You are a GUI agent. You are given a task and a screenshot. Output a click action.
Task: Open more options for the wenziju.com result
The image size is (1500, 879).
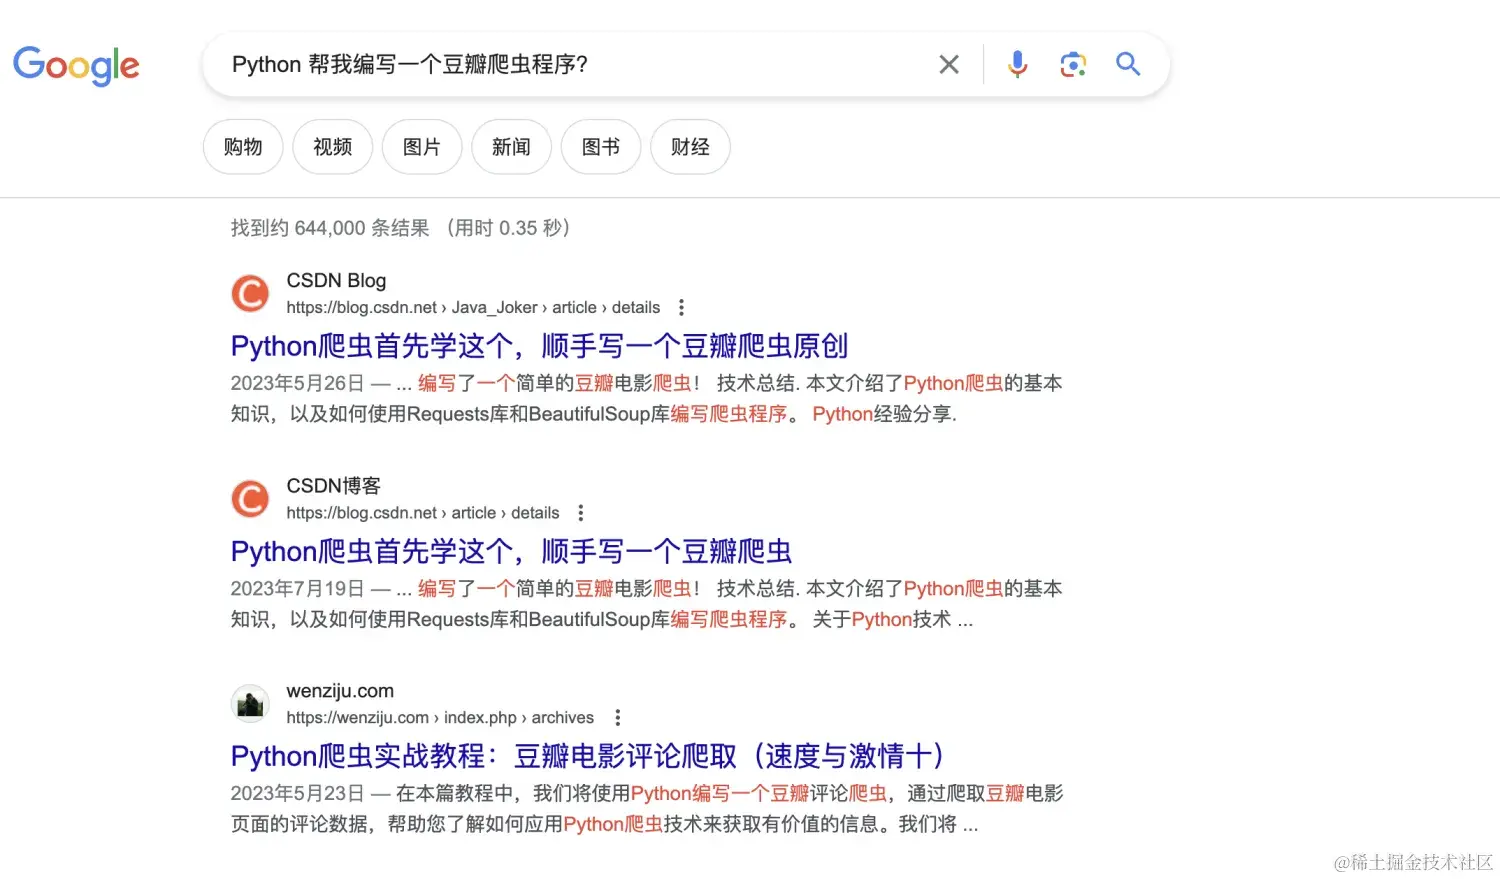[618, 717]
